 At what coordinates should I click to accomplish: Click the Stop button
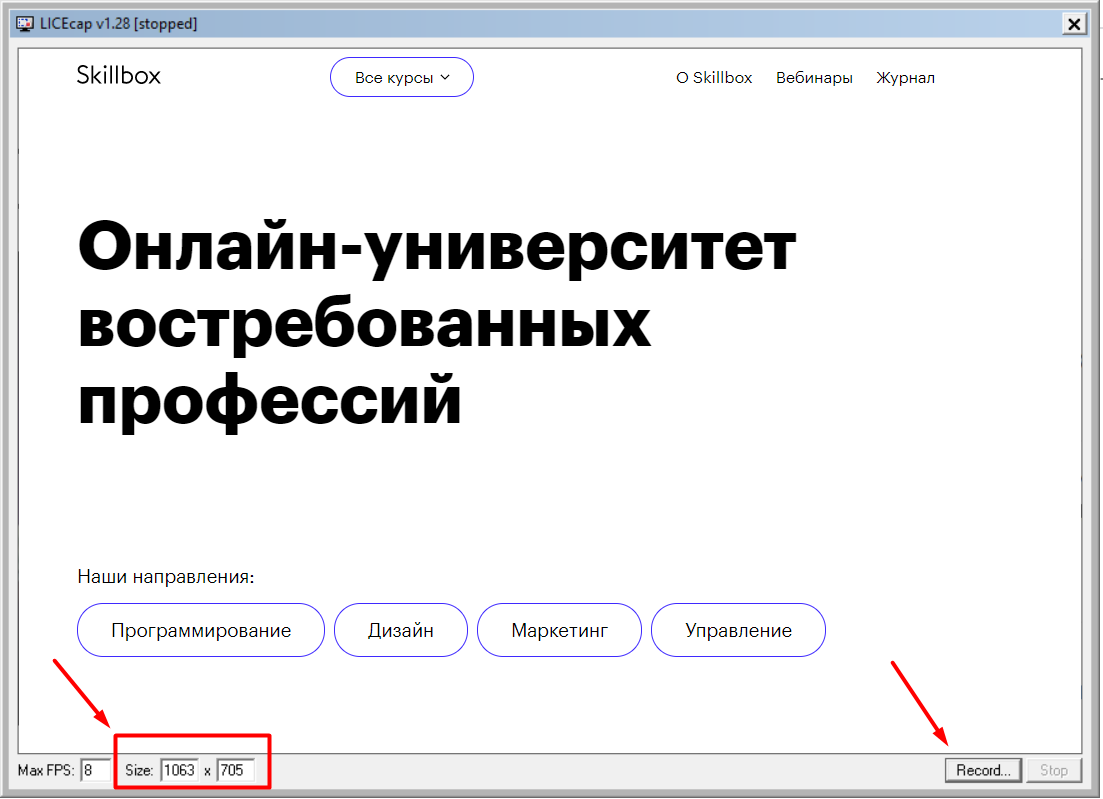pyautogui.click(x=1054, y=770)
